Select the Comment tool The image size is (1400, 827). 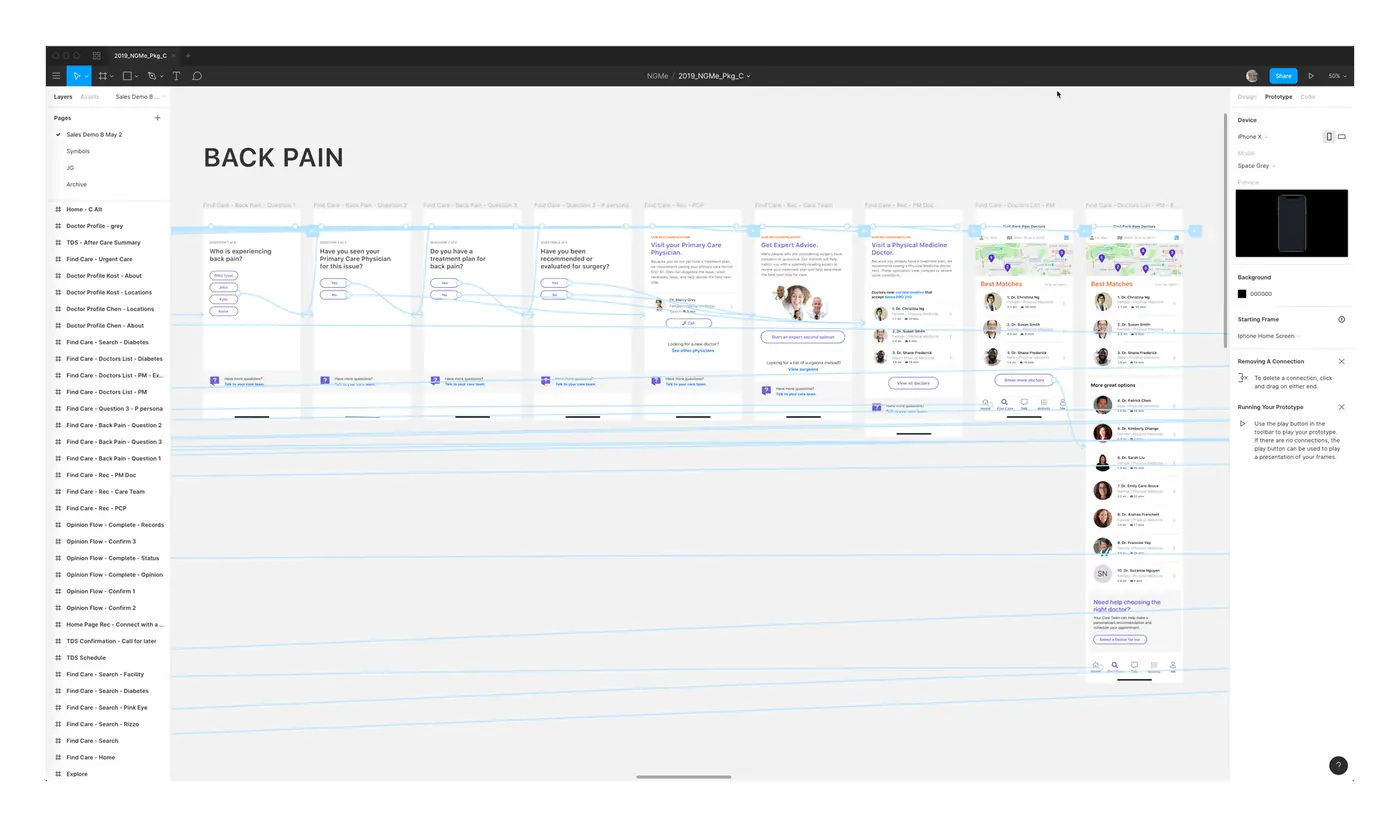coord(197,76)
